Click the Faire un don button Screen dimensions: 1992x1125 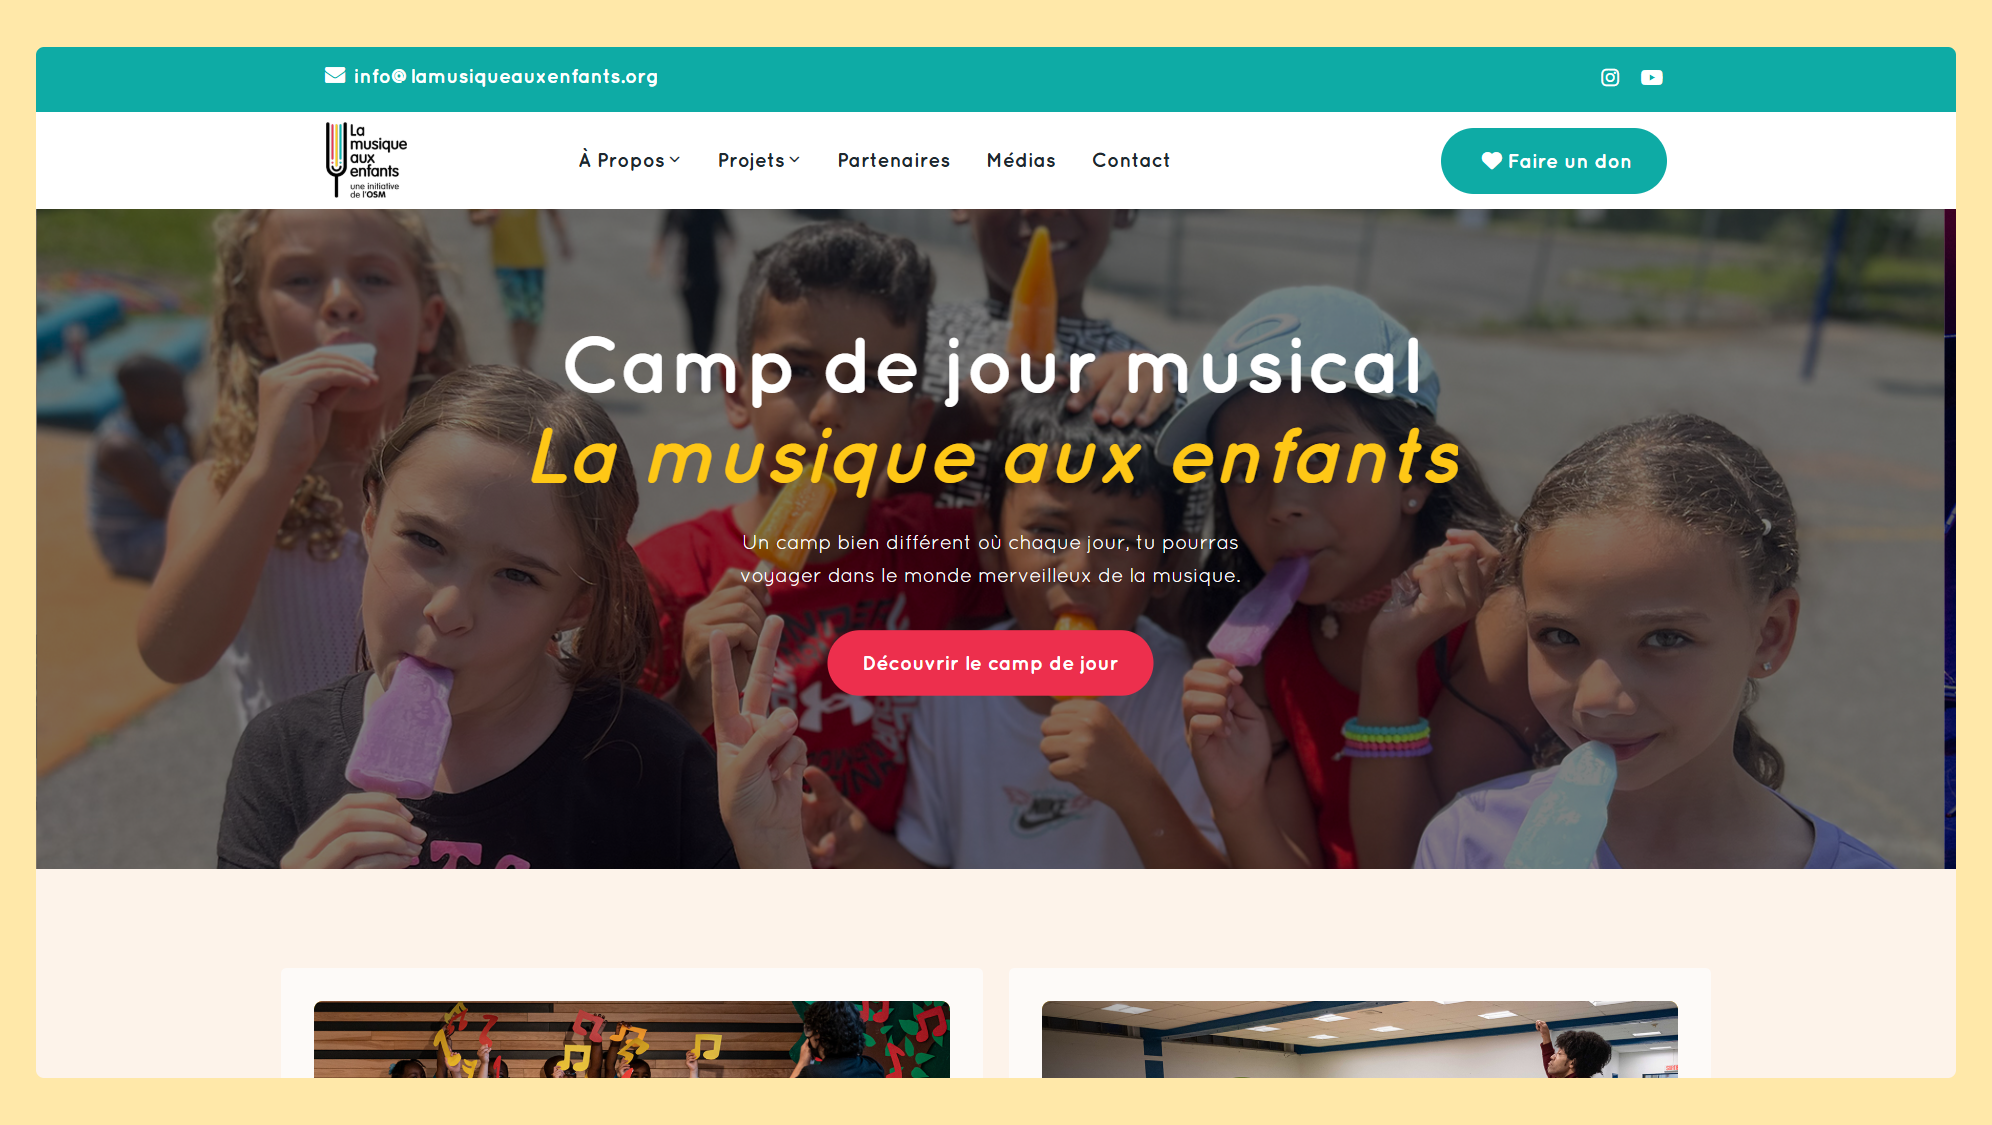1553,161
